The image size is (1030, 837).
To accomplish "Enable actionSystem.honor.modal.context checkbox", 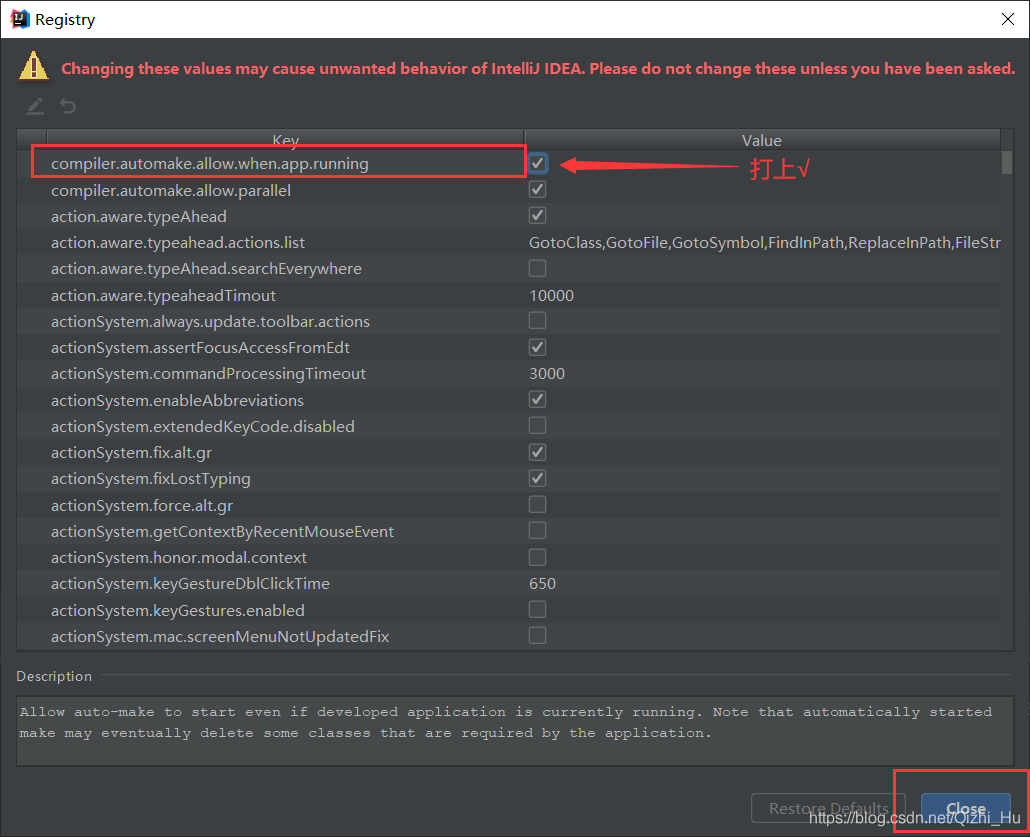I will tap(537, 557).
